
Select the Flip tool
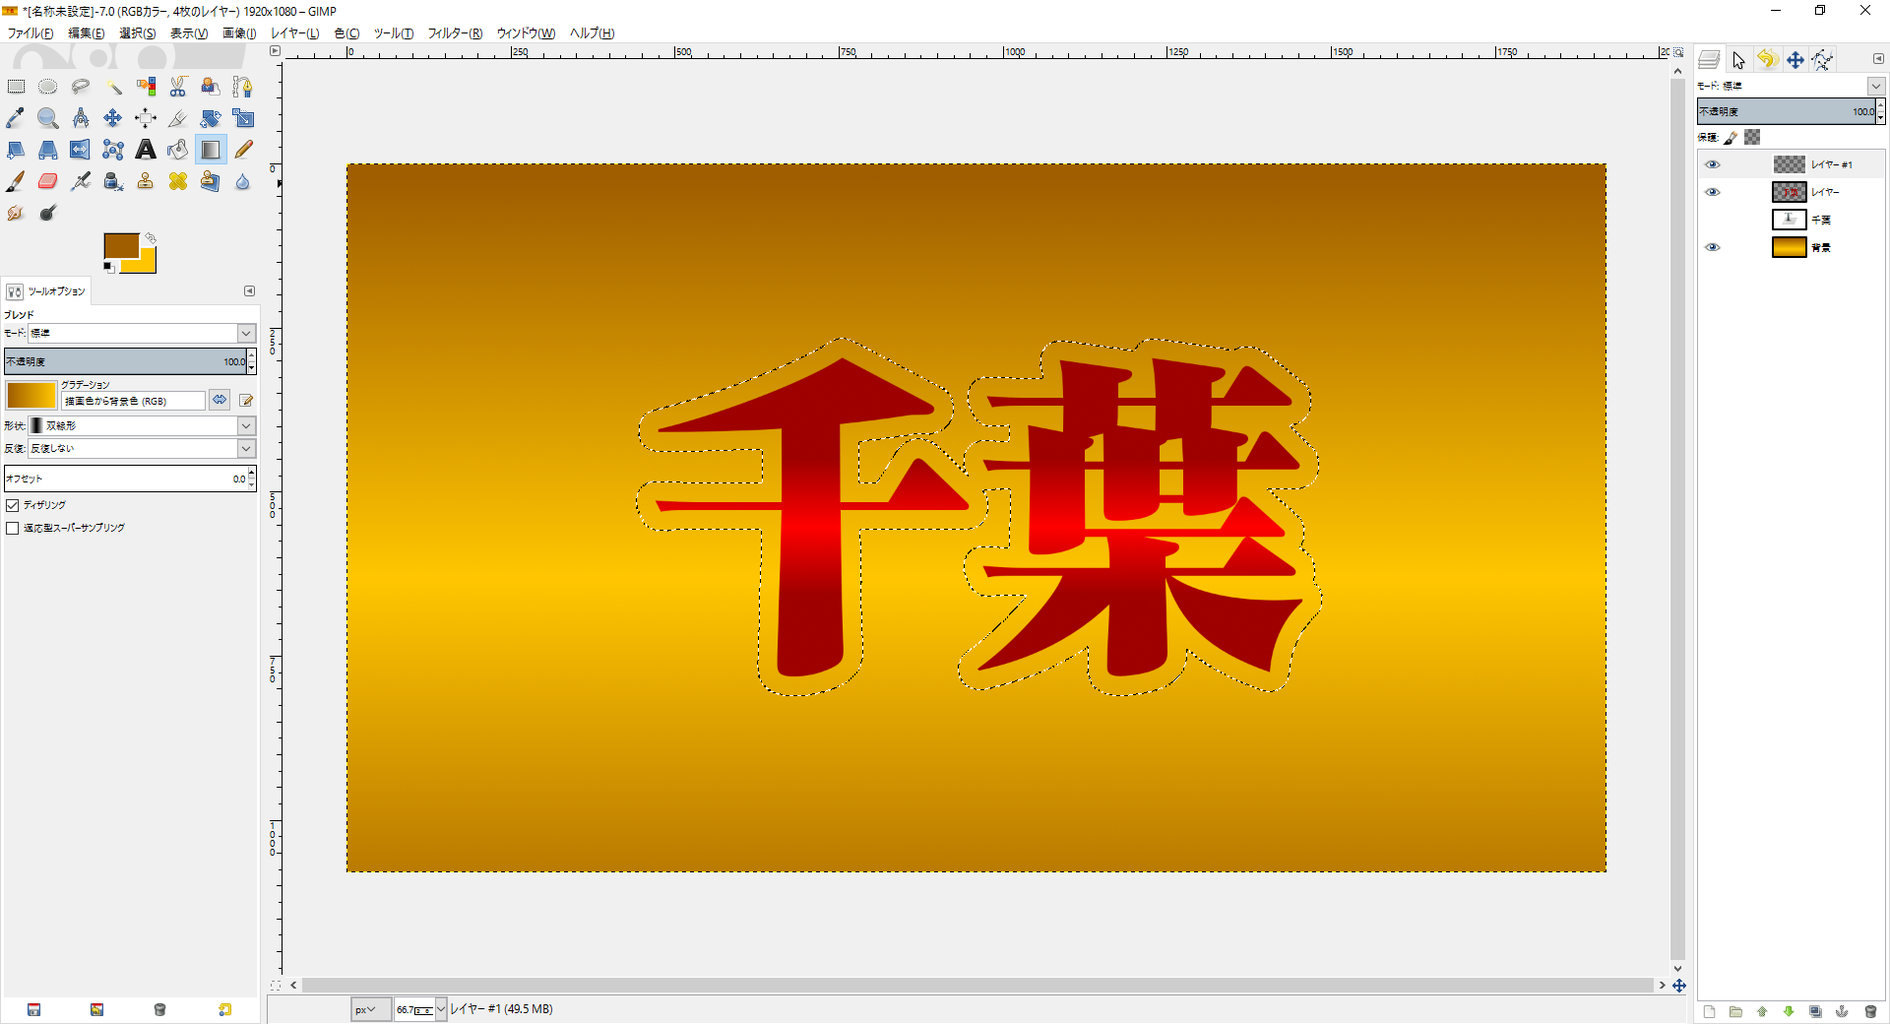pos(81,150)
